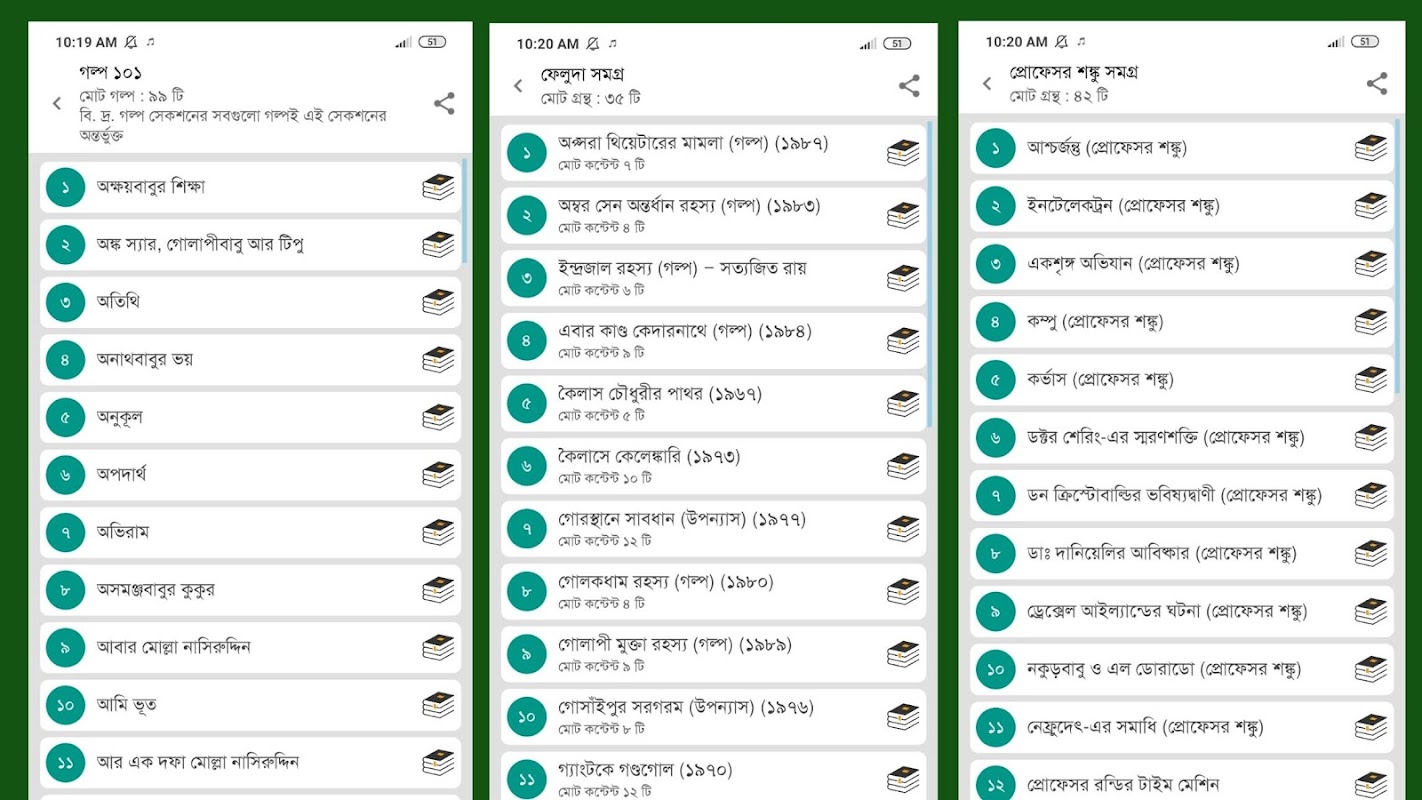Tap the book icon beside অসমঞ্জবাবুর কুকুর
The width and height of the screenshot is (1422, 800).
438,590
